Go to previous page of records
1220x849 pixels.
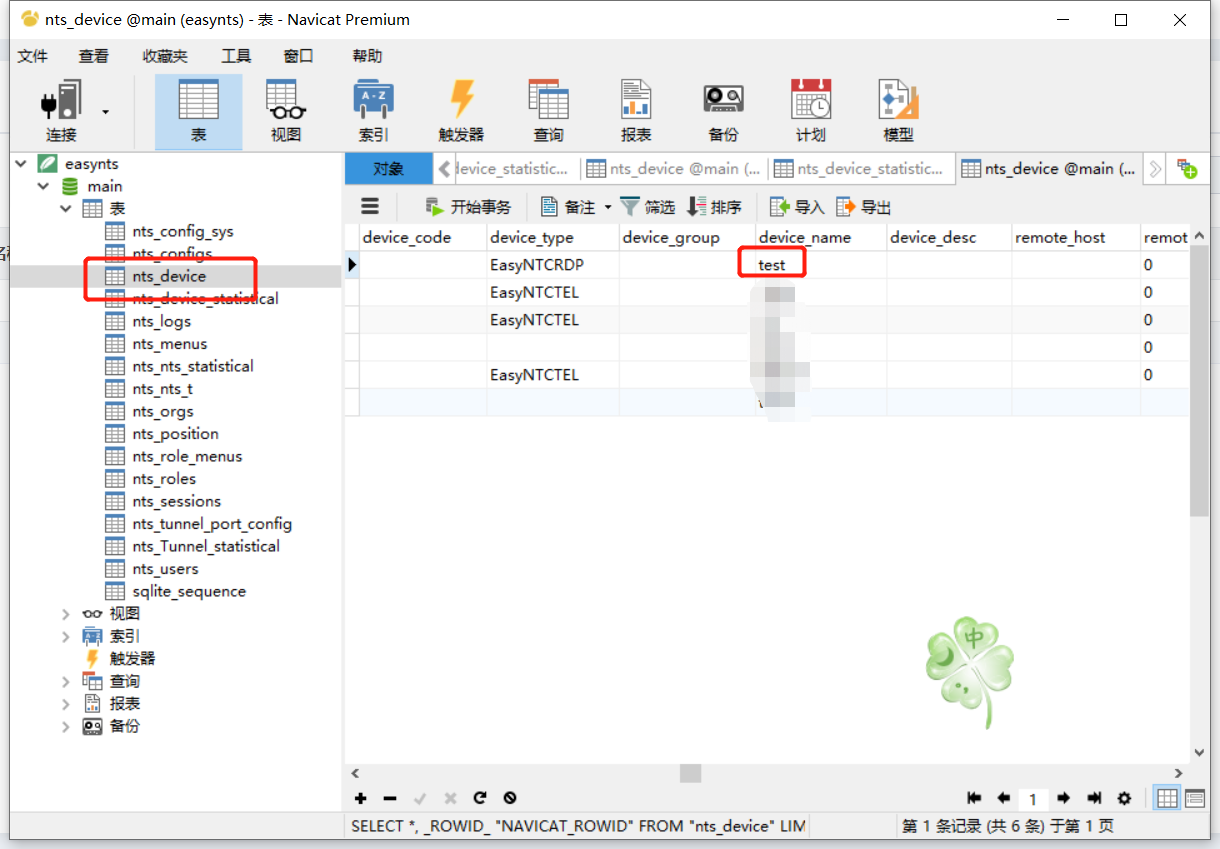pyautogui.click(x=1004, y=798)
